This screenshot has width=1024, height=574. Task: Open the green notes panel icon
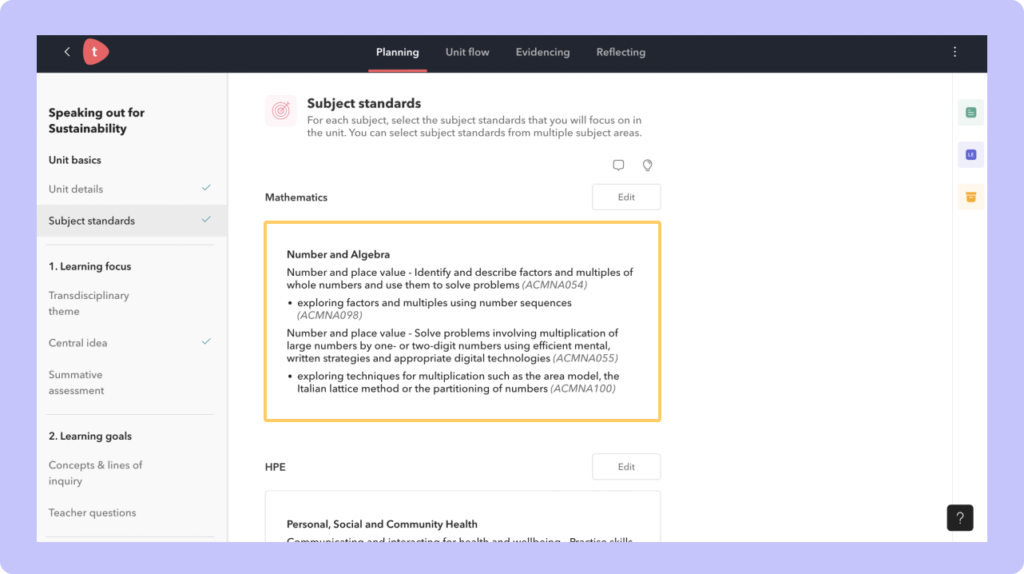(970, 113)
